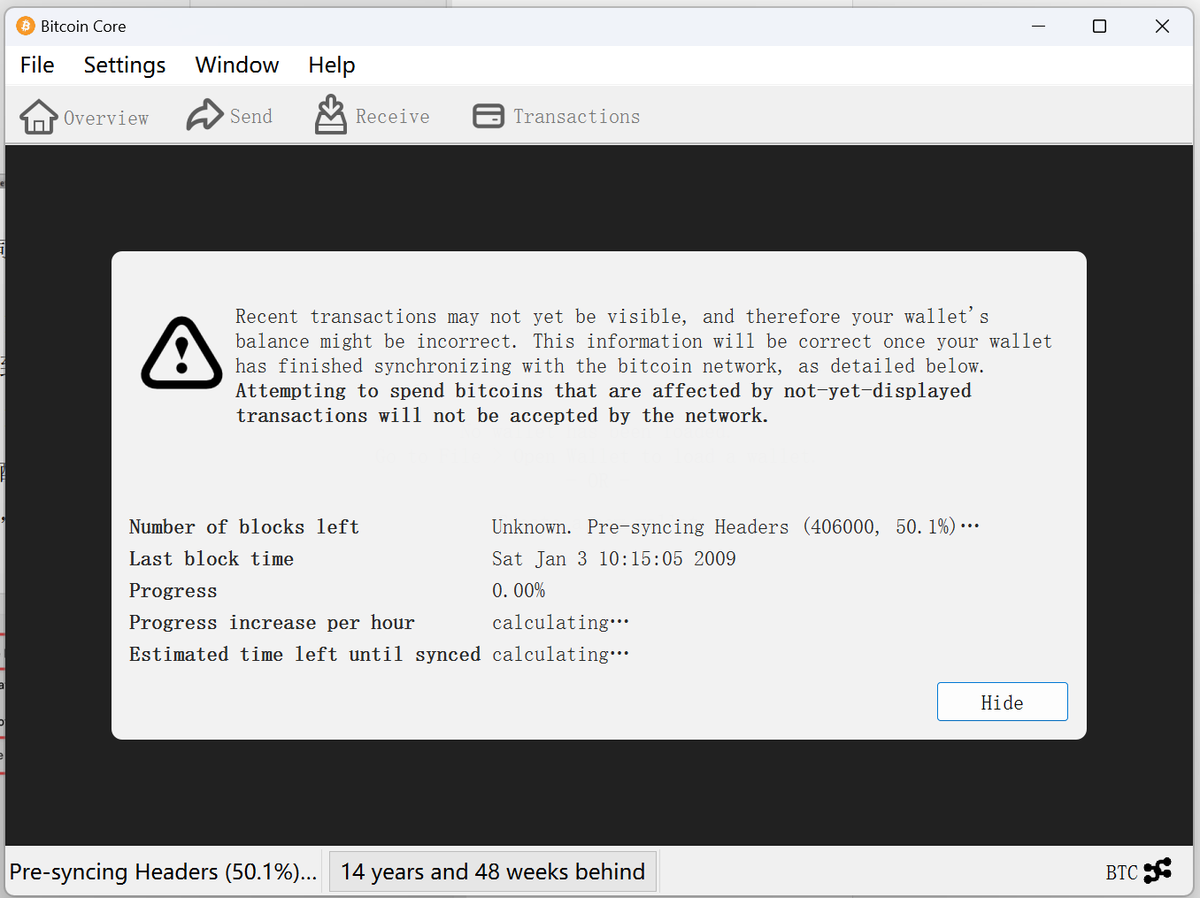1200x898 pixels.
Task: Hide the sync warning overlay
Action: pyautogui.click(x=1002, y=702)
